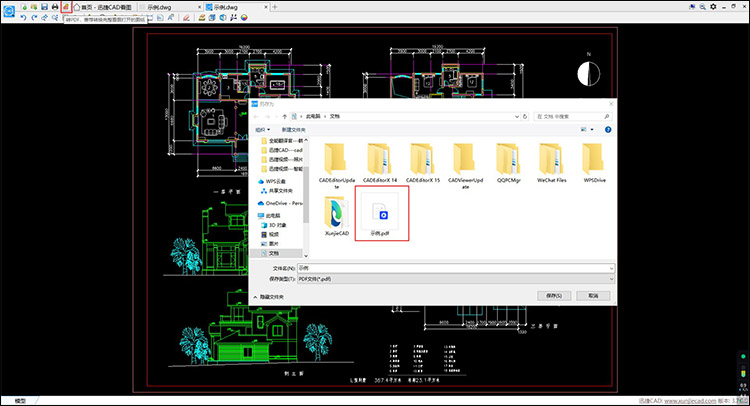Click the 迅捷CAD app logo icon
The width and height of the screenshot is (750, 406).
pyautogui.click(x=9, y=11)
